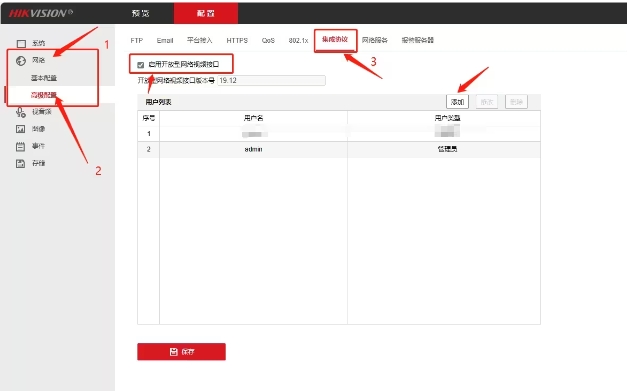Screen dimensions: 628x391
Task: Click the interface version field showing 19.12
Action: coord(272,81)
